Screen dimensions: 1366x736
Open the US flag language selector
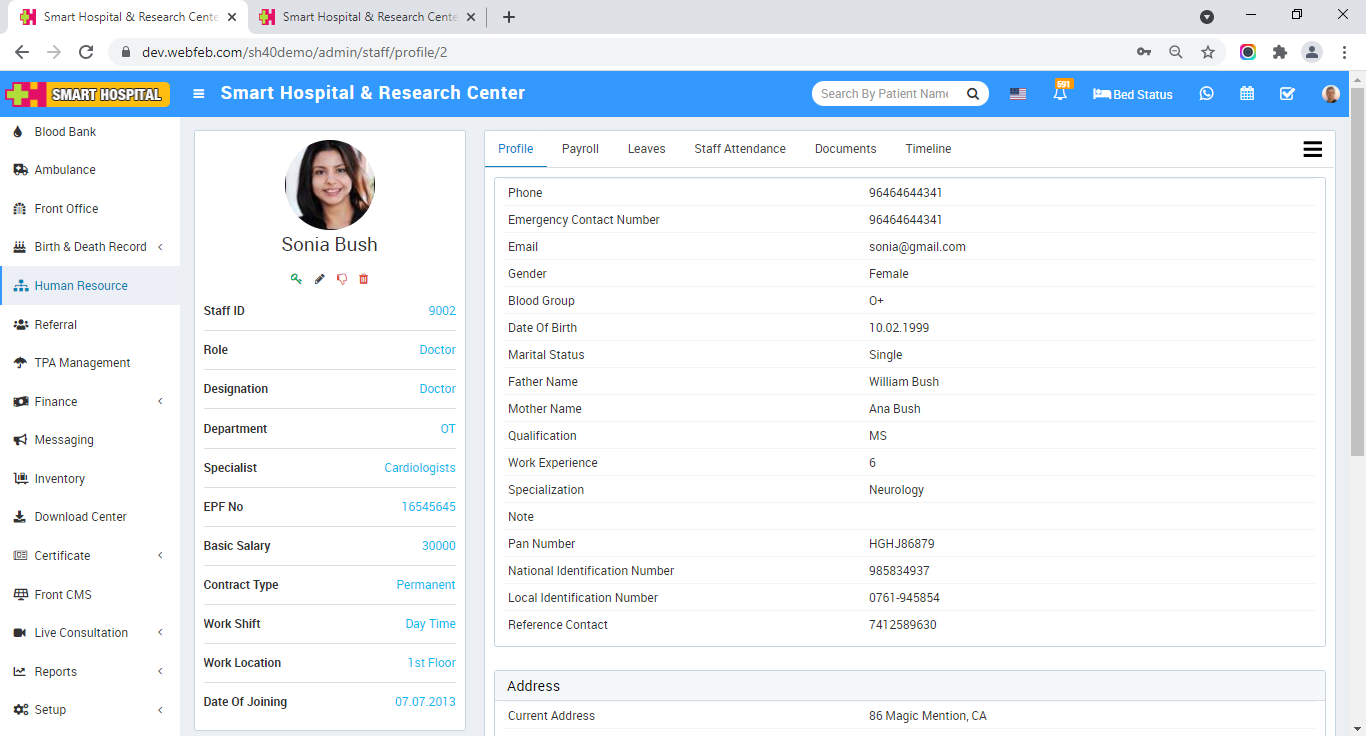pos(1018,94)
